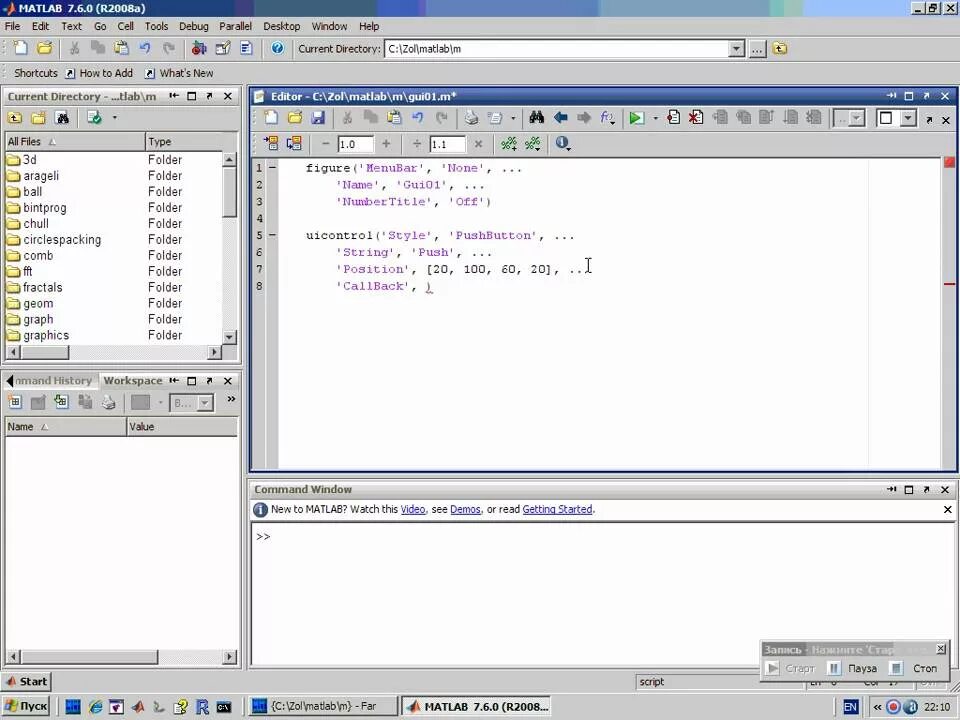The height and width of the screenshot is (720, 960).
Task: Expand more Workspace toolbar items chevron
Action: point(231,399)
